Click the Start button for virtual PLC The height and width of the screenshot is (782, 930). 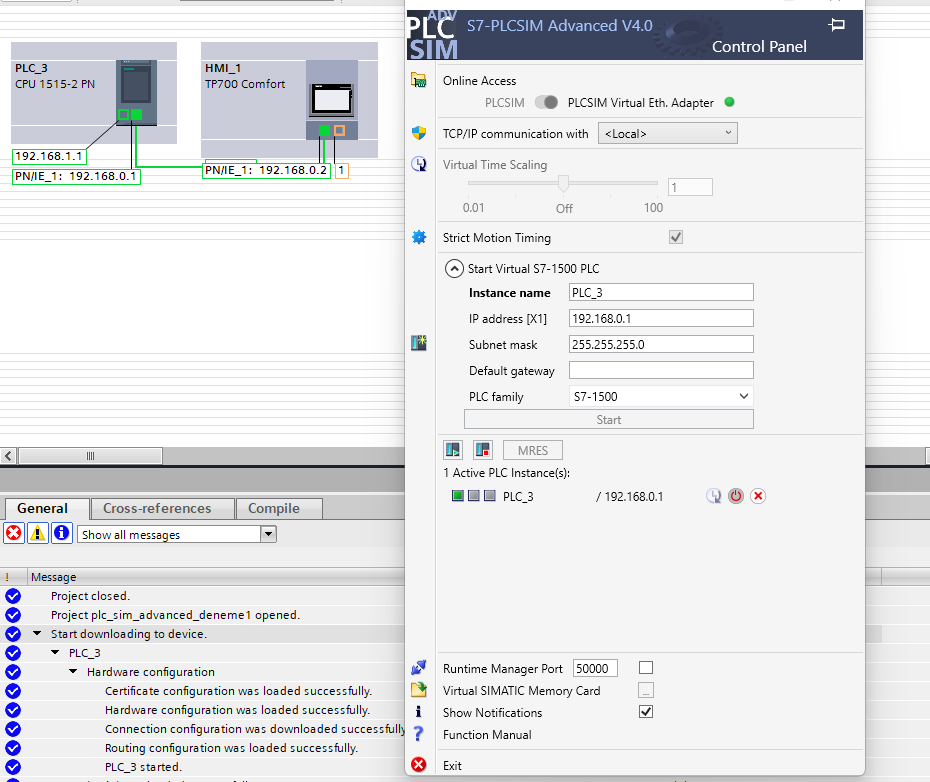click(609, 419)
